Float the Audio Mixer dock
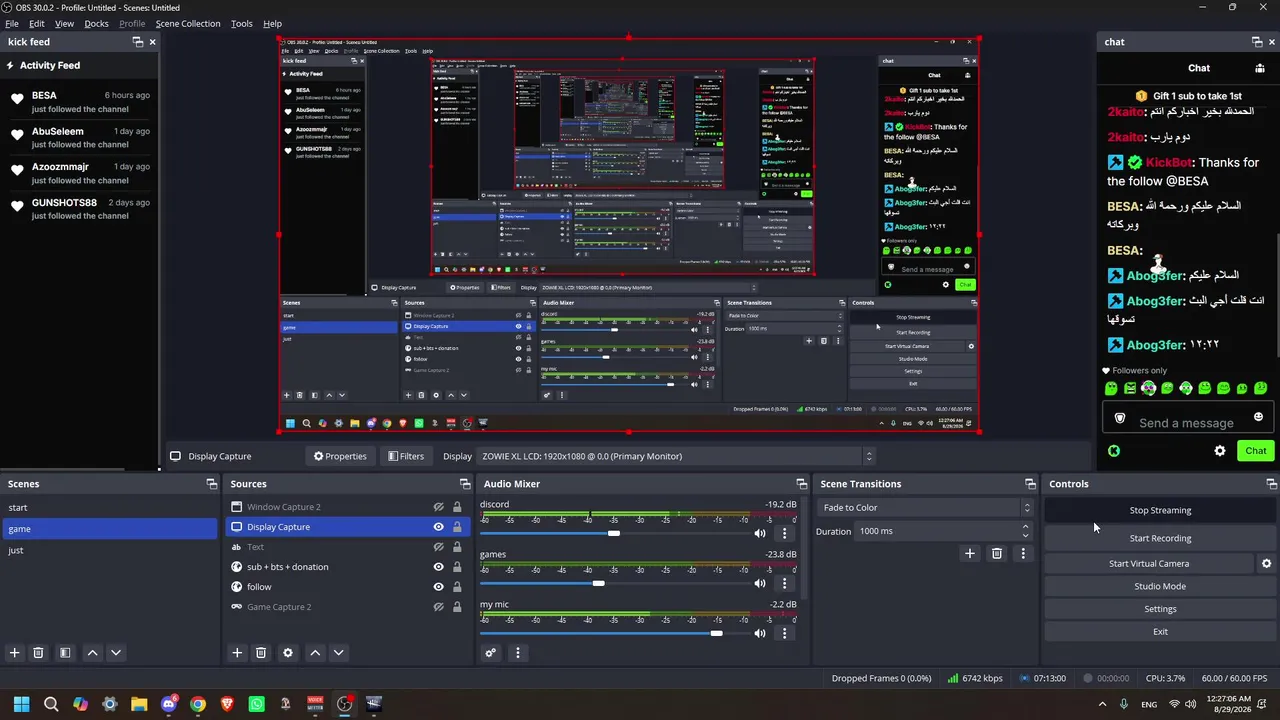 coord(801,484)
